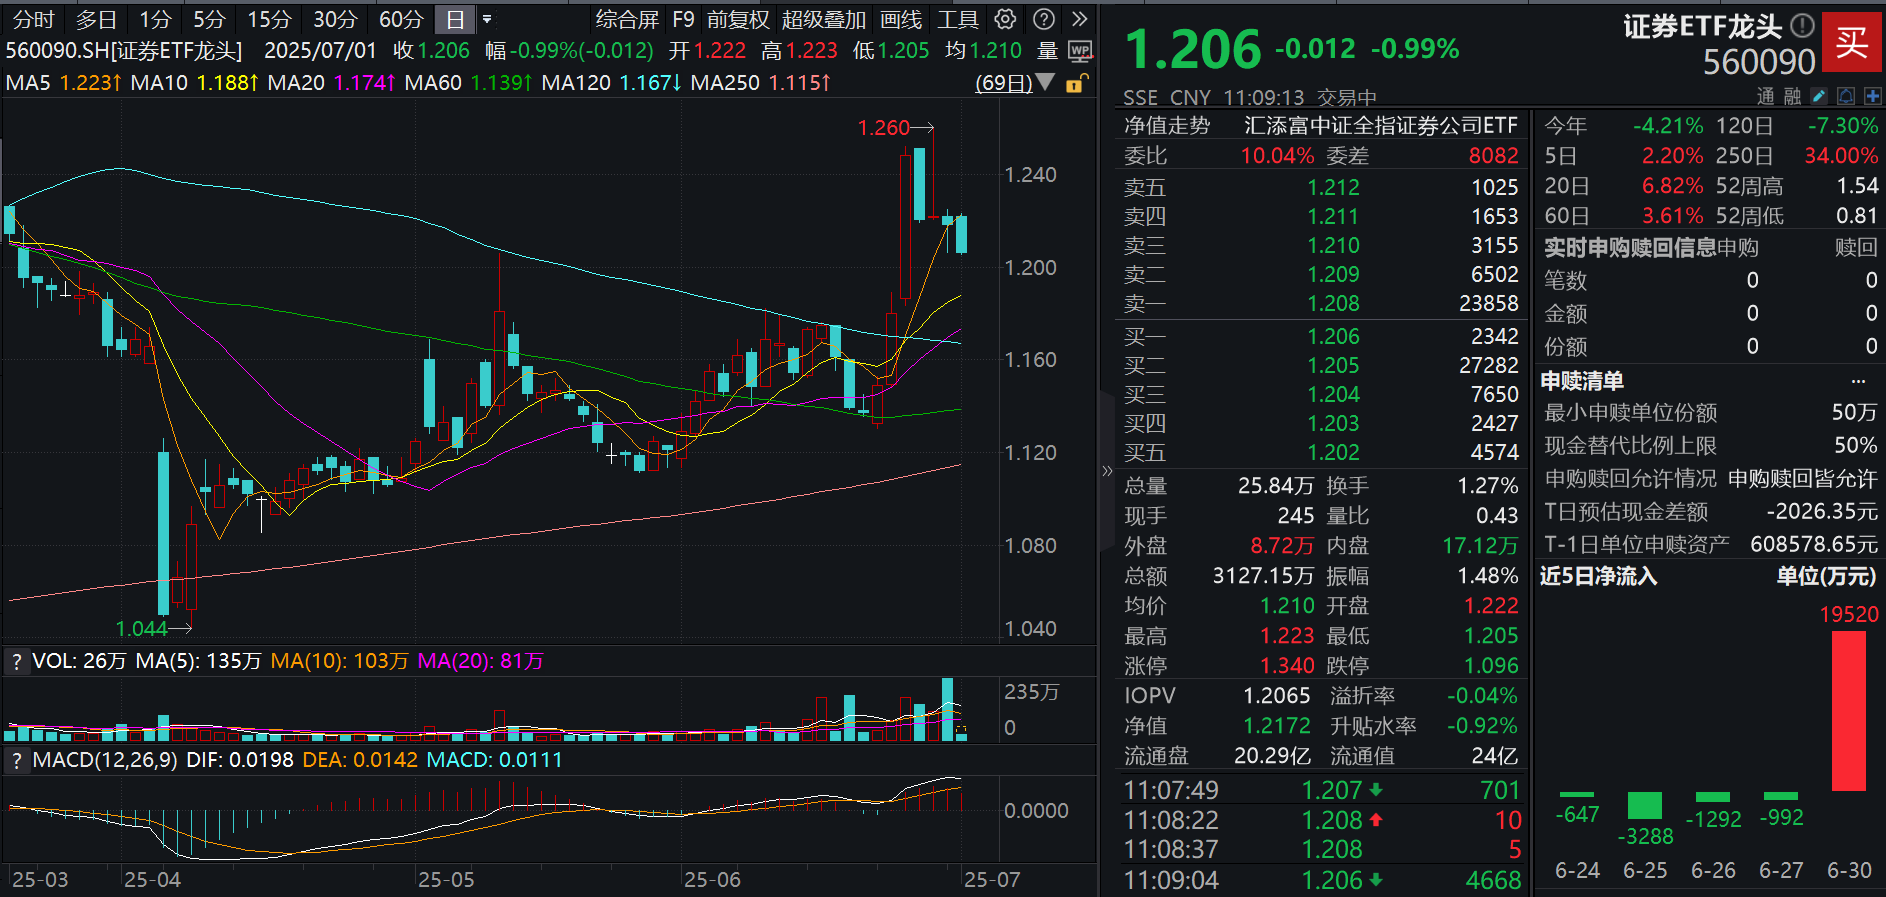Open chart settings gear icon
1886x897 pixels.
(1006, 19)
